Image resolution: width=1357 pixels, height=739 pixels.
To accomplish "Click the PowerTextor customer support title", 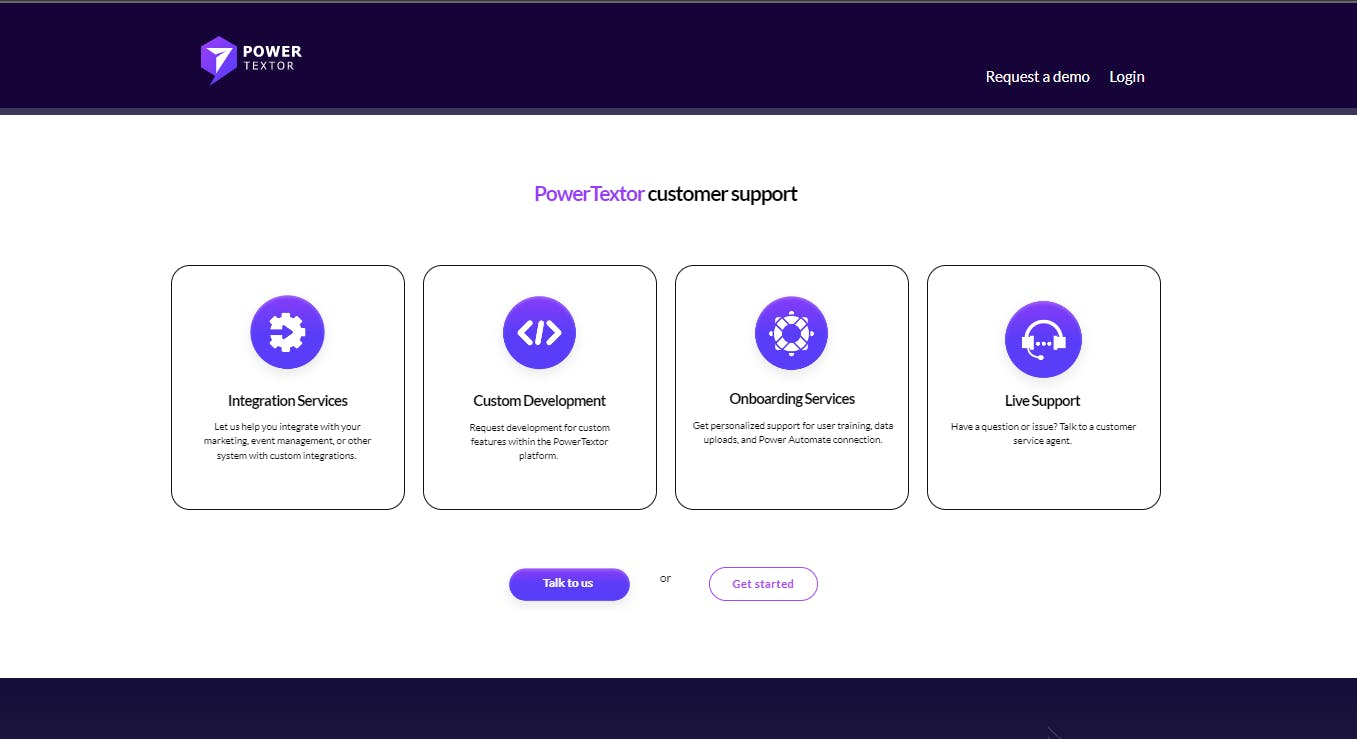I will click(665, 194).
